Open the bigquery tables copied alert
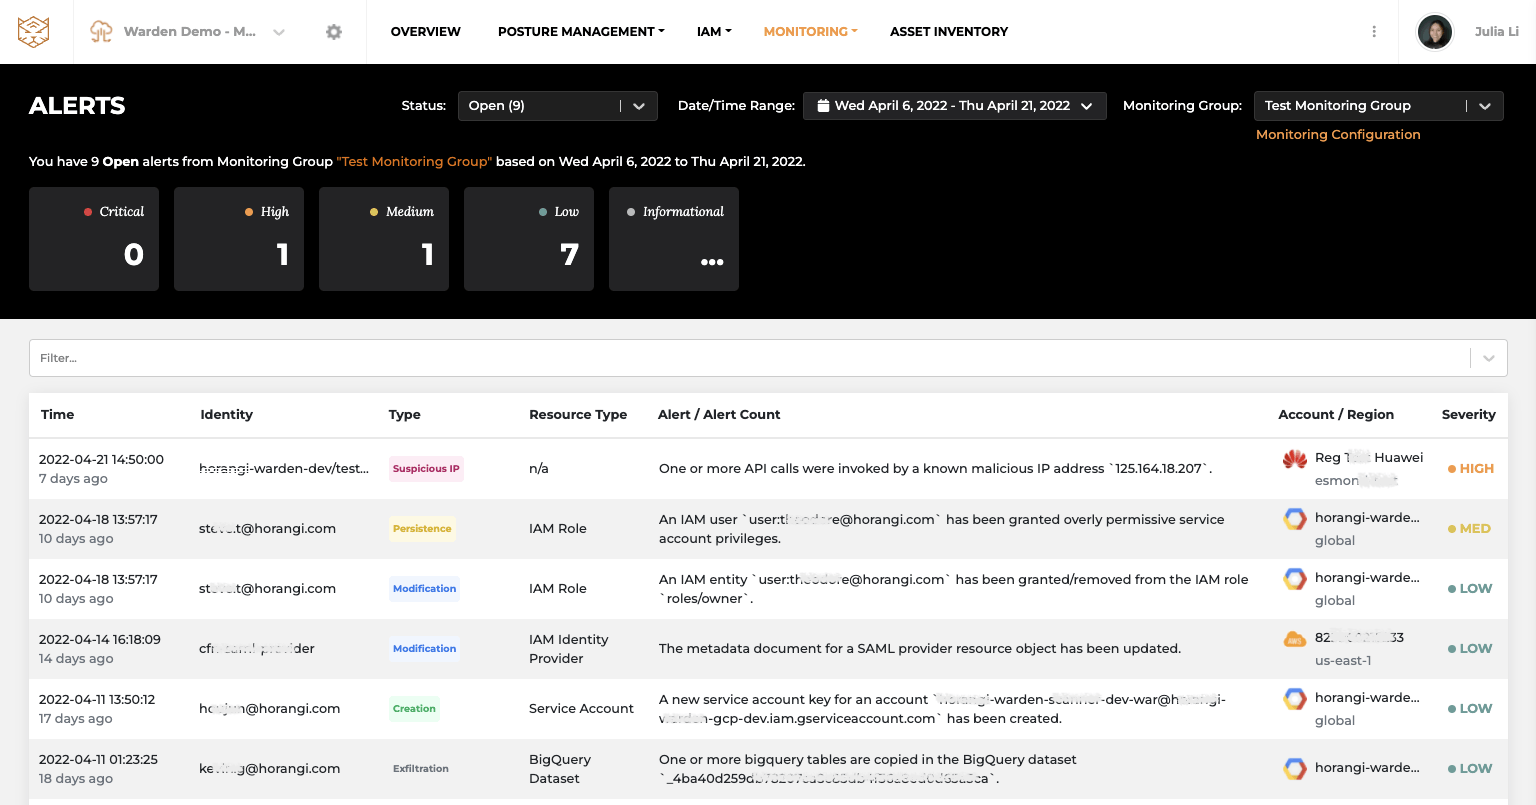 tap(868, 768)
